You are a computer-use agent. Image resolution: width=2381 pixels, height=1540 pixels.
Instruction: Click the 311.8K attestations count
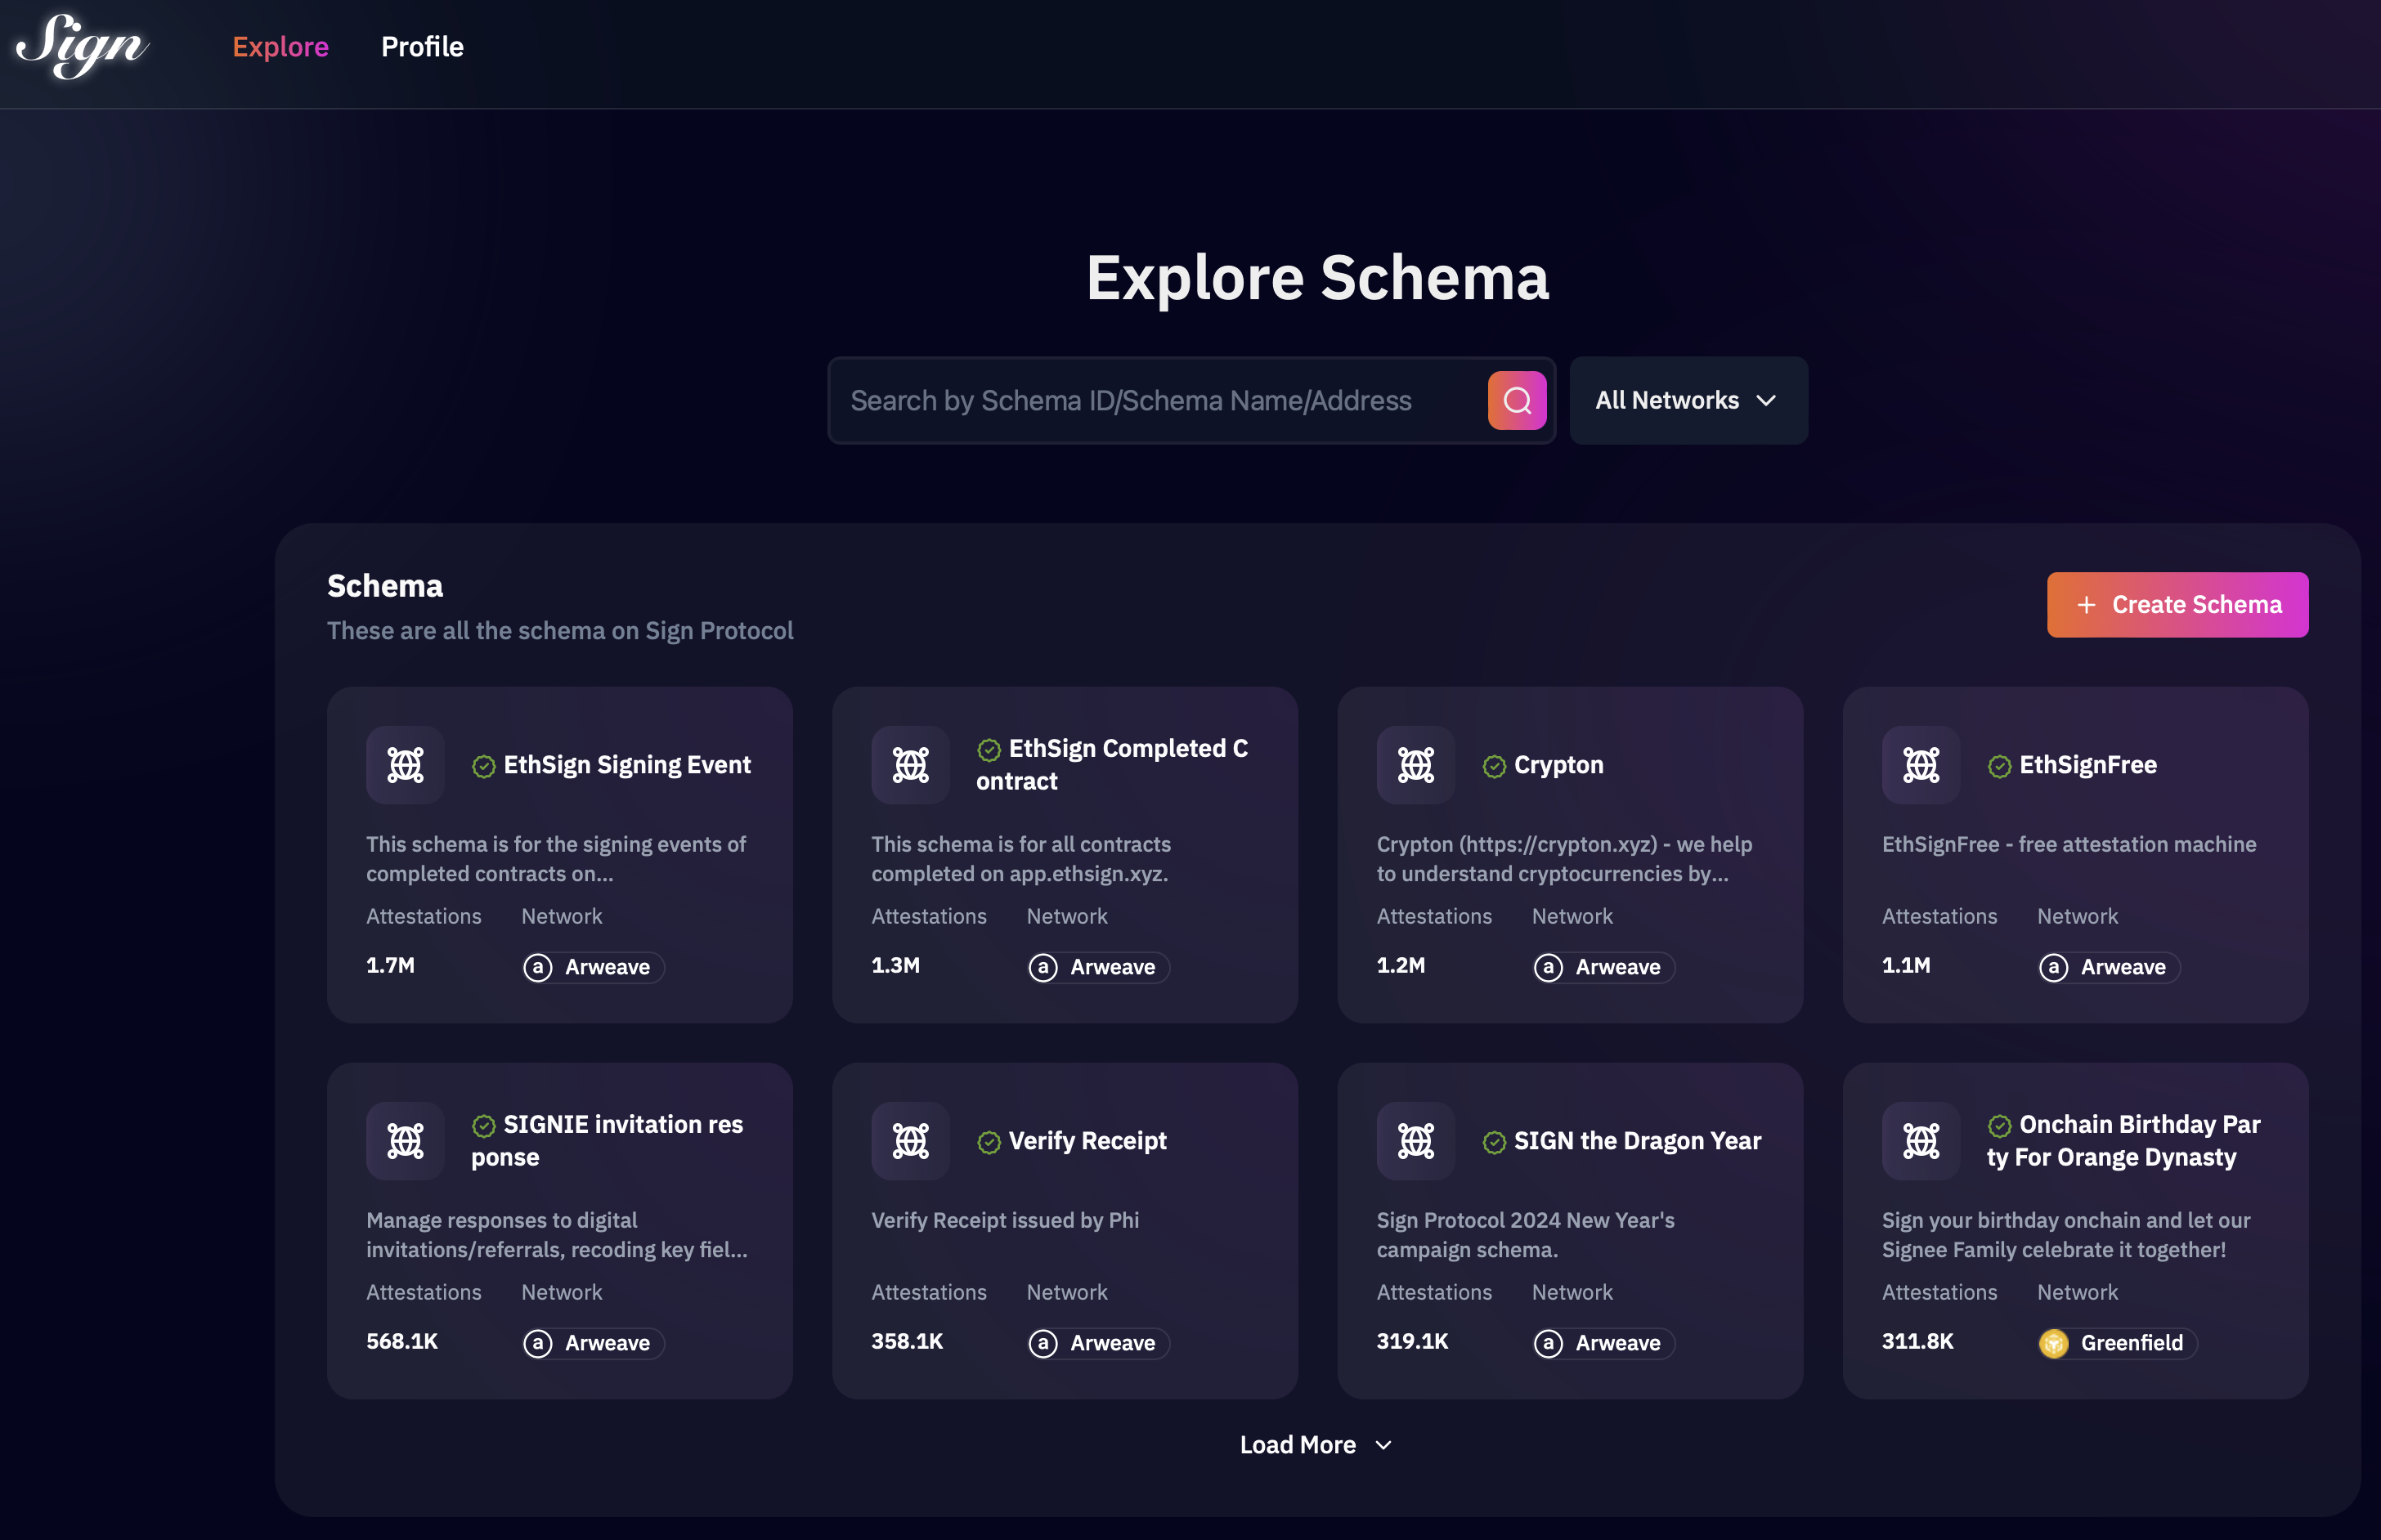[1917, 1341]
